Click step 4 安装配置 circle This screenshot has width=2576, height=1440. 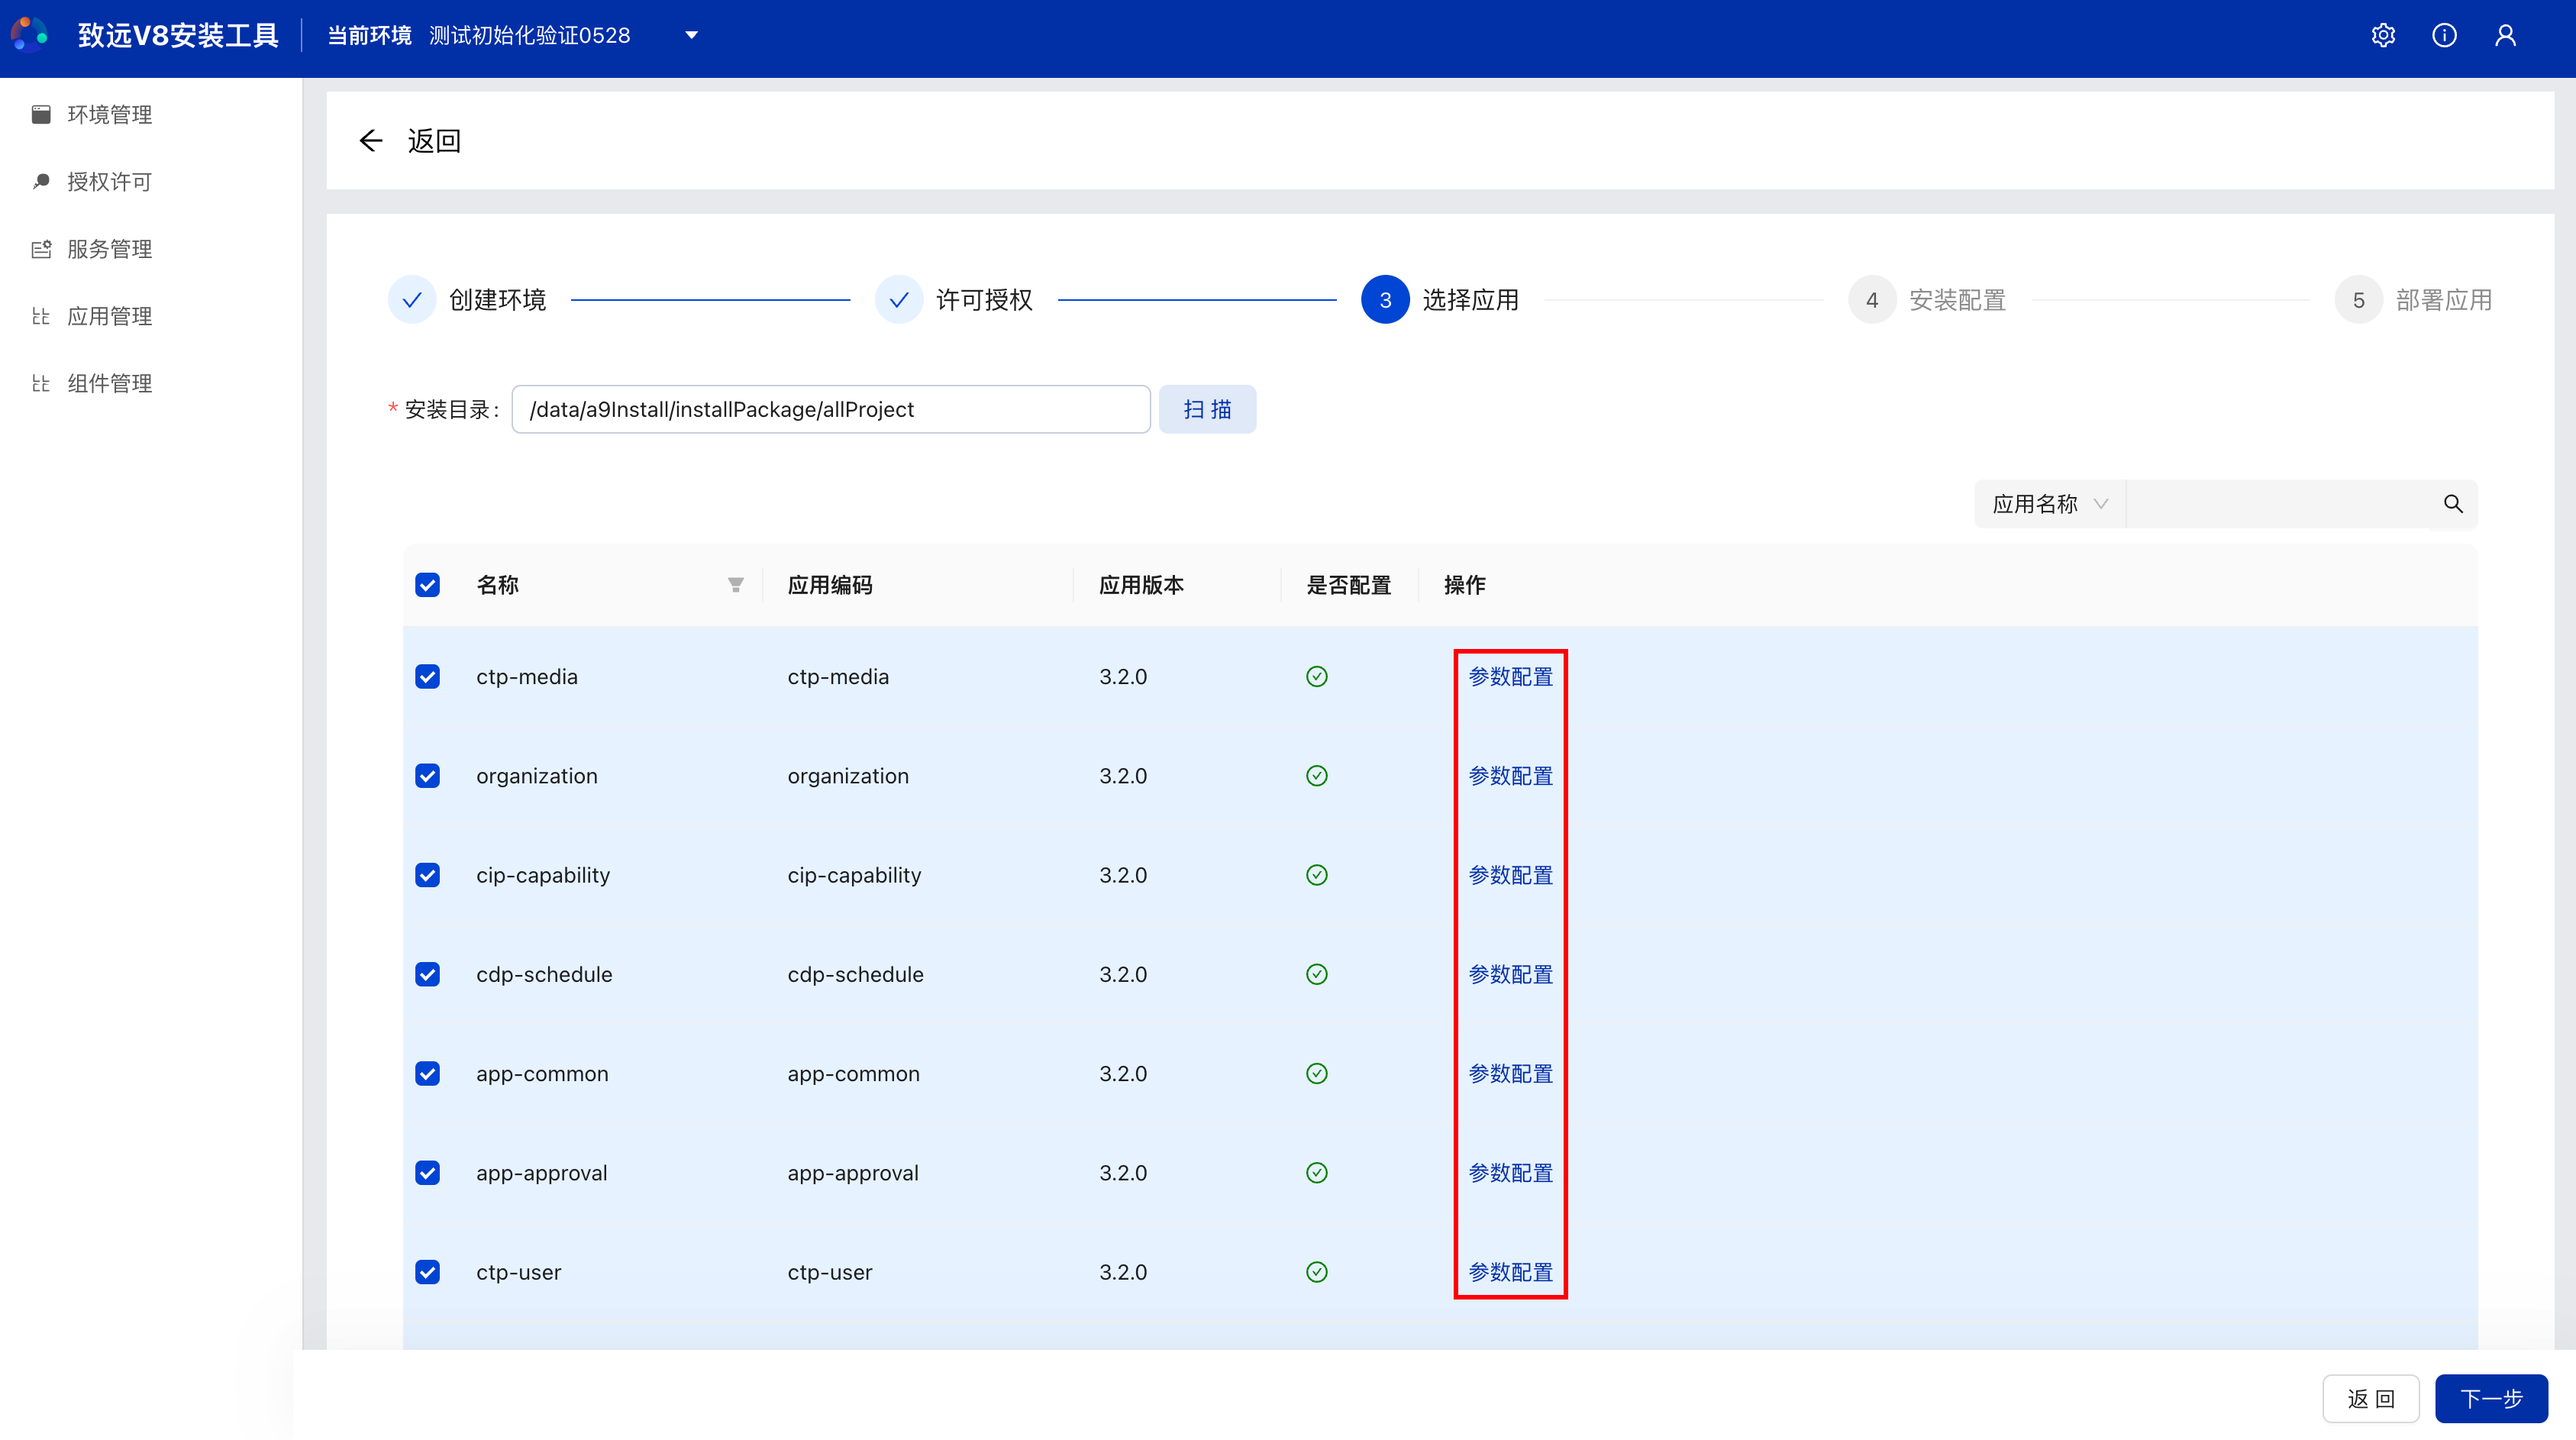click(1872, 300)
